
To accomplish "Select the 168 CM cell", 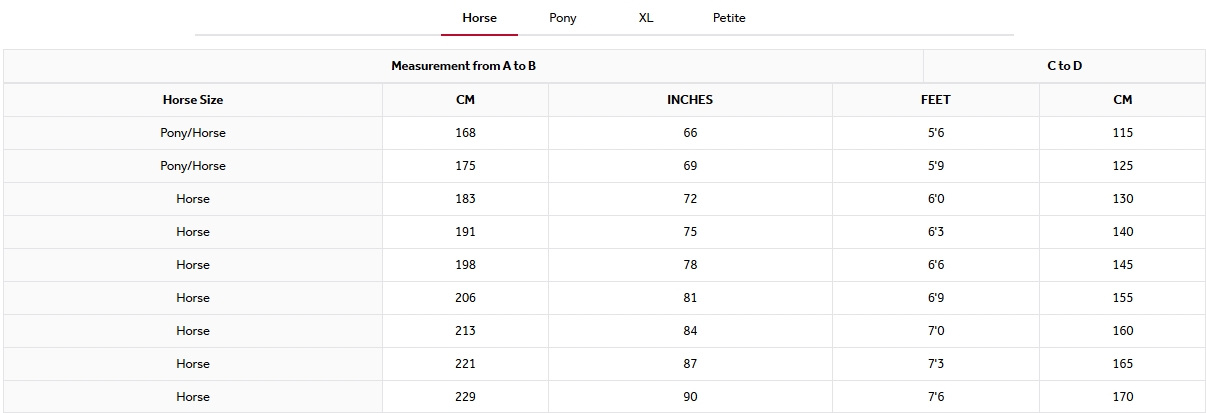I will (x=465, y=133).
